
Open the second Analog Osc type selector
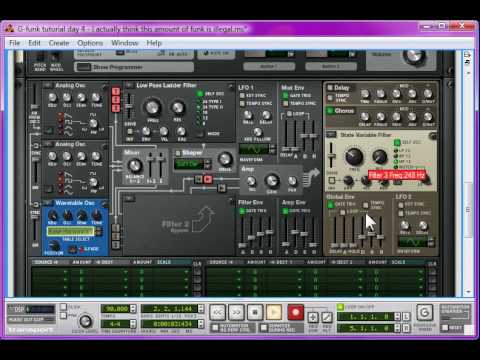(48, 144)
